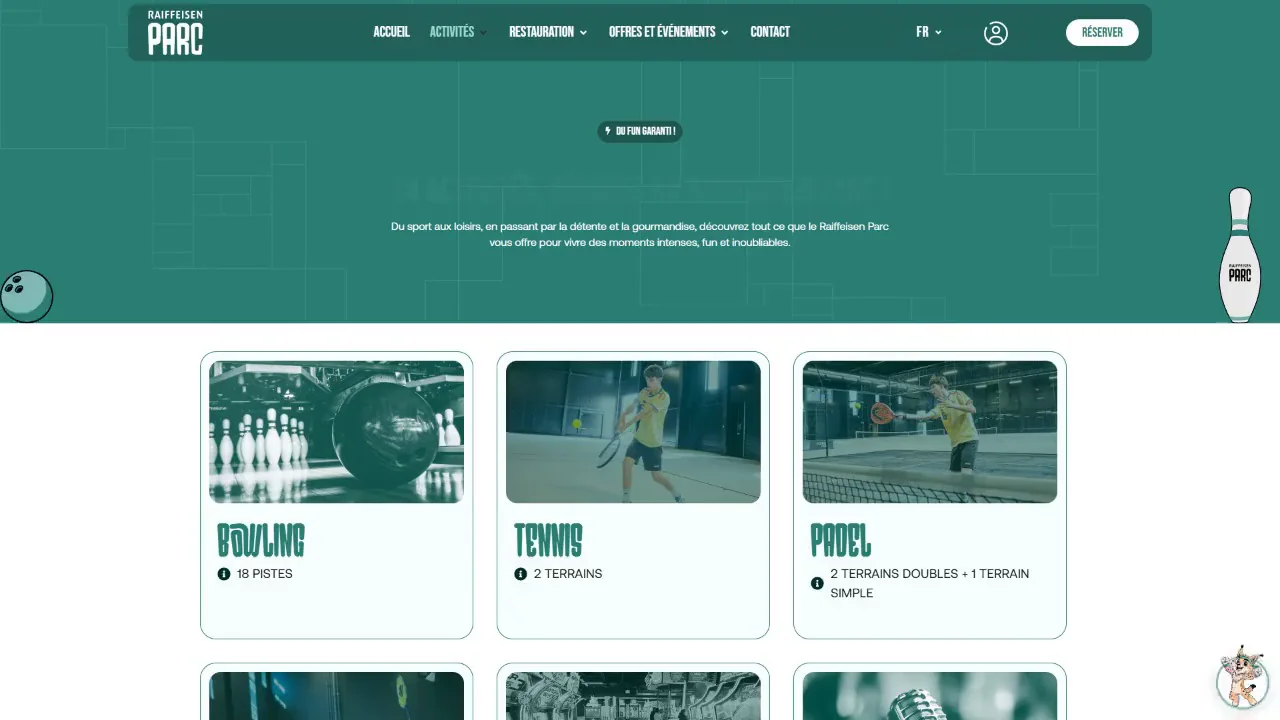Expand the Restauration dropdown

point(548,32)
